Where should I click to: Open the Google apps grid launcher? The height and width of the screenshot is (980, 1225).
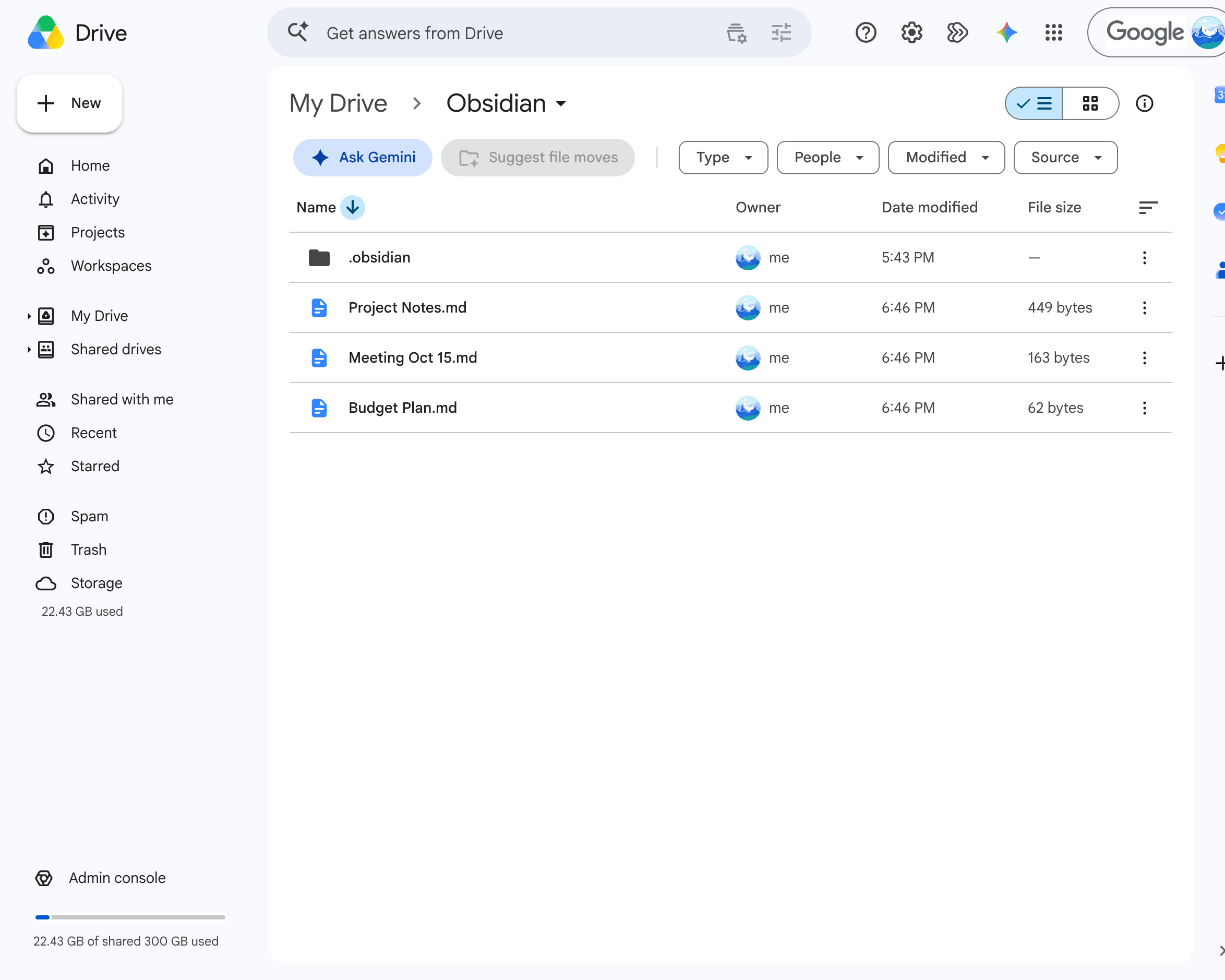click(1053, 33)
